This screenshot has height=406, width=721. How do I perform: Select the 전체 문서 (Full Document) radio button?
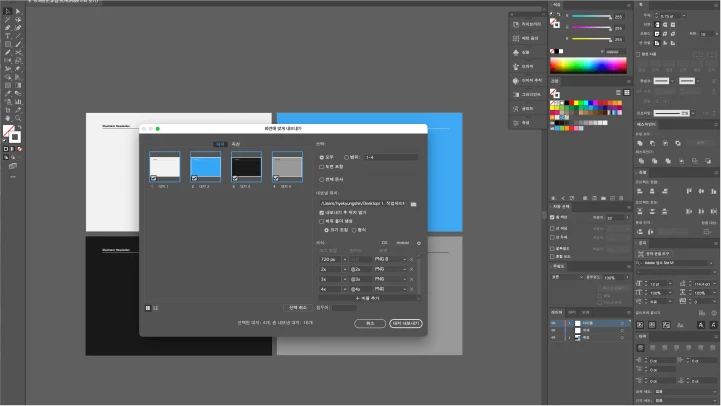321,179
